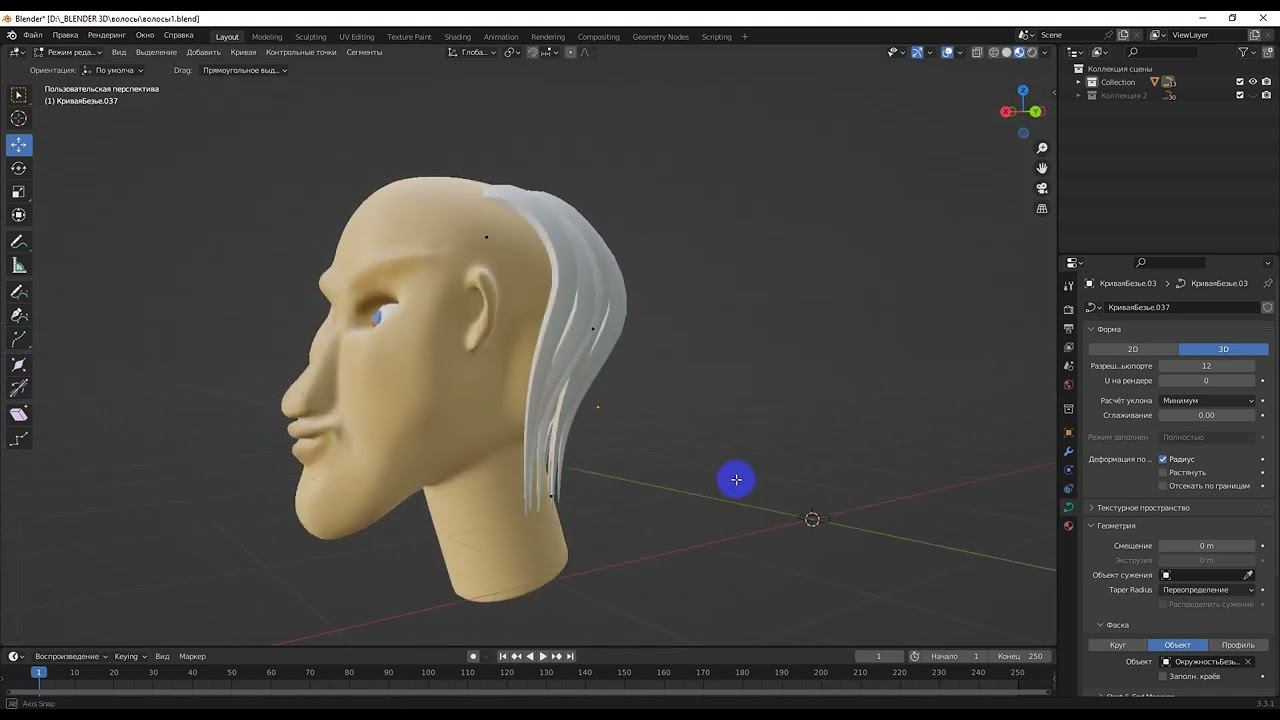Disable the Радиус checkbox
Viewport: 1280px width, 720px height.
[1163, 459]
